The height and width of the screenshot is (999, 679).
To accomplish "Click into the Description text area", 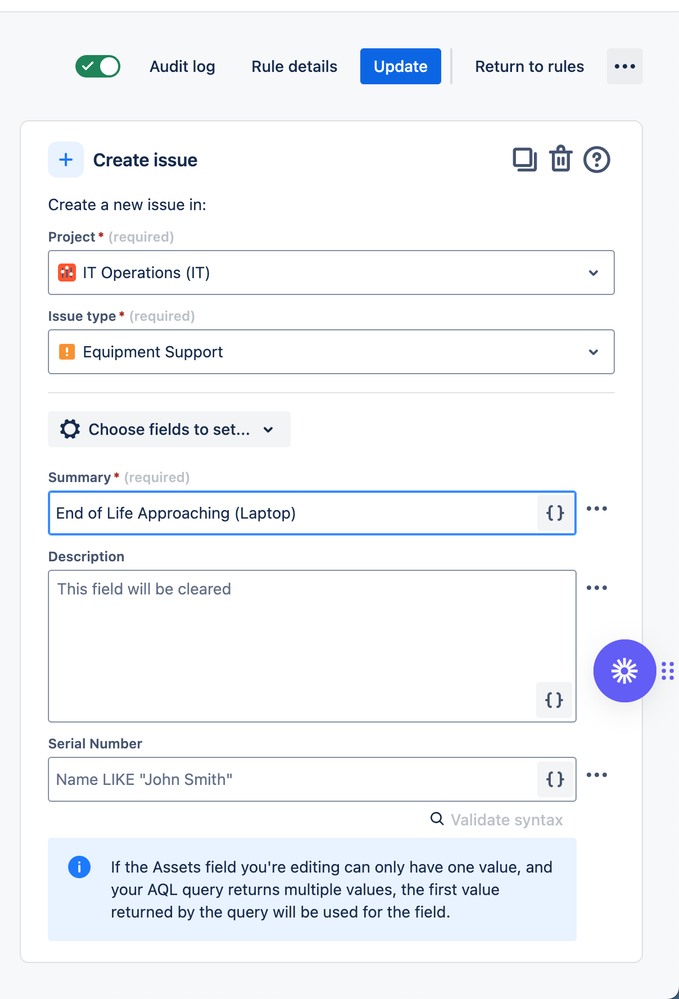I will point(312,646).
